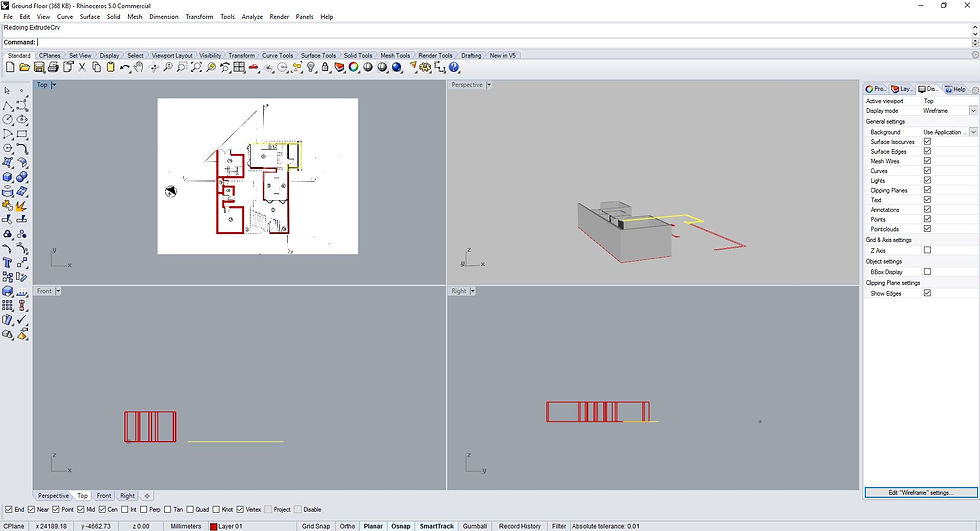
Task: Select the pointer arrow tool
Action: (x=8, y=91)
